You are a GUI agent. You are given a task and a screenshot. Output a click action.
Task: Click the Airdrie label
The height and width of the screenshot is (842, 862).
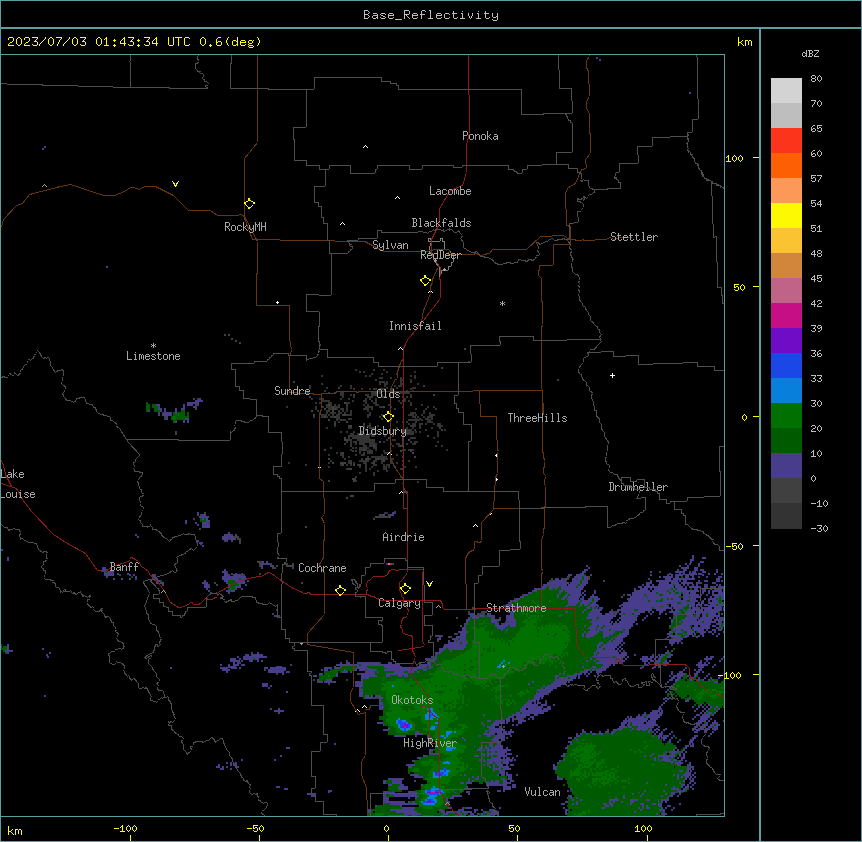coord(403,537)
